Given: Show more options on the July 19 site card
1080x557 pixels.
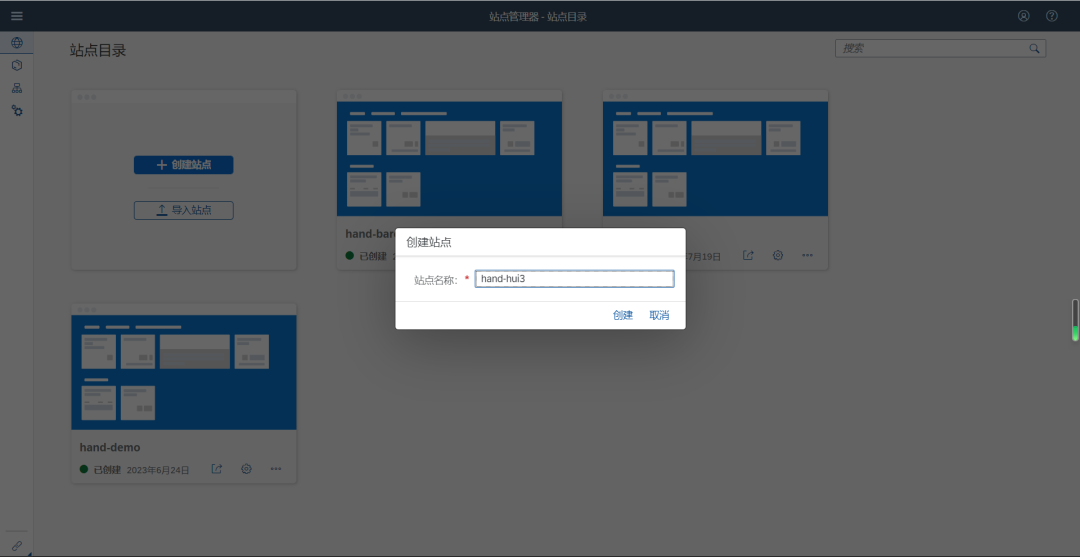Looking at the screenshot, I should pos(807,255).
